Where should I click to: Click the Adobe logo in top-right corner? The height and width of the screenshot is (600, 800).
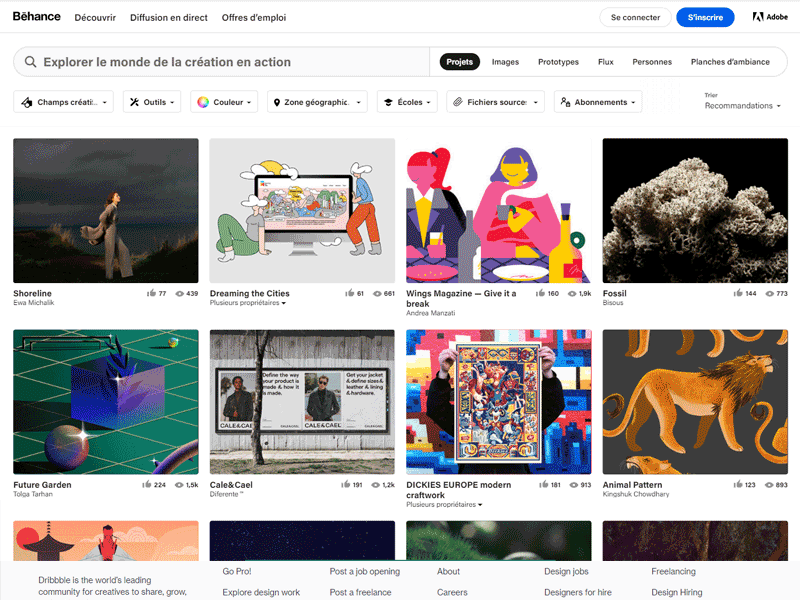[768, 16]
